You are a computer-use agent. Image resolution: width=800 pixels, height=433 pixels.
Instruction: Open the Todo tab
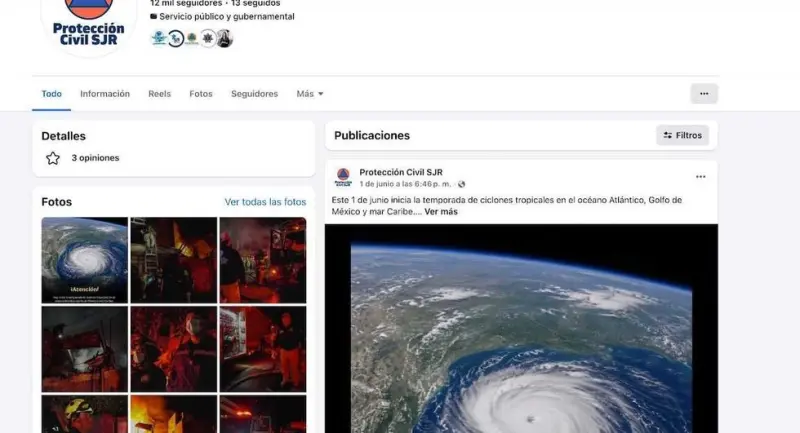(x=52, y=94)
